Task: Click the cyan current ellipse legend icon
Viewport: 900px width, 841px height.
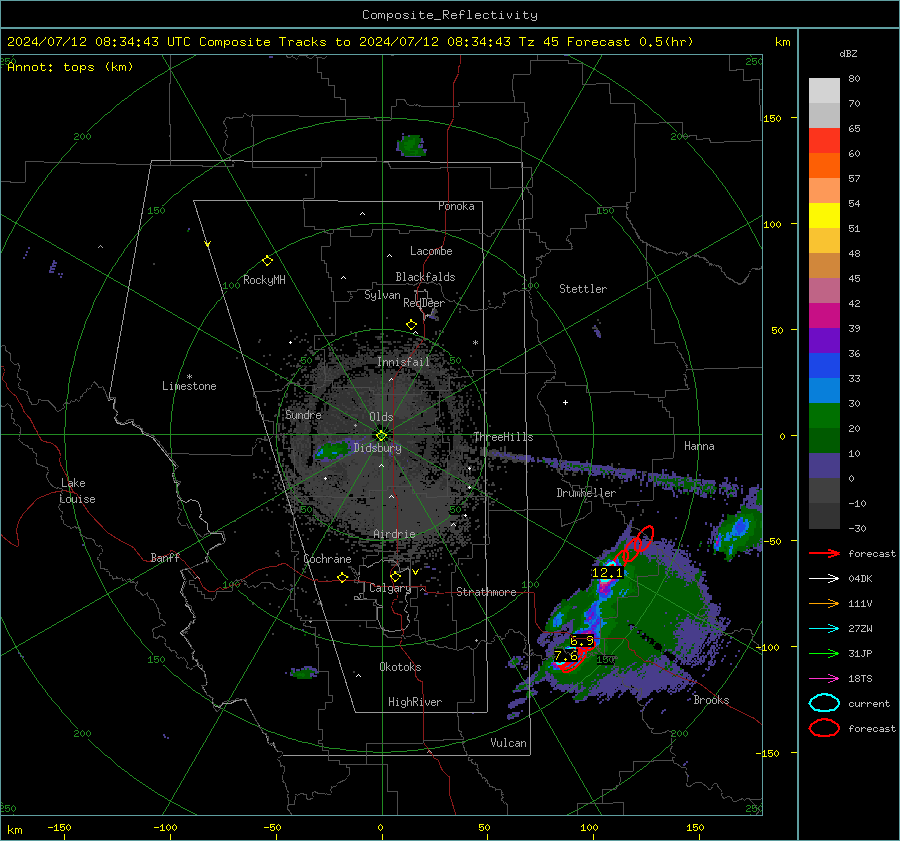Action: click(824, 703)
